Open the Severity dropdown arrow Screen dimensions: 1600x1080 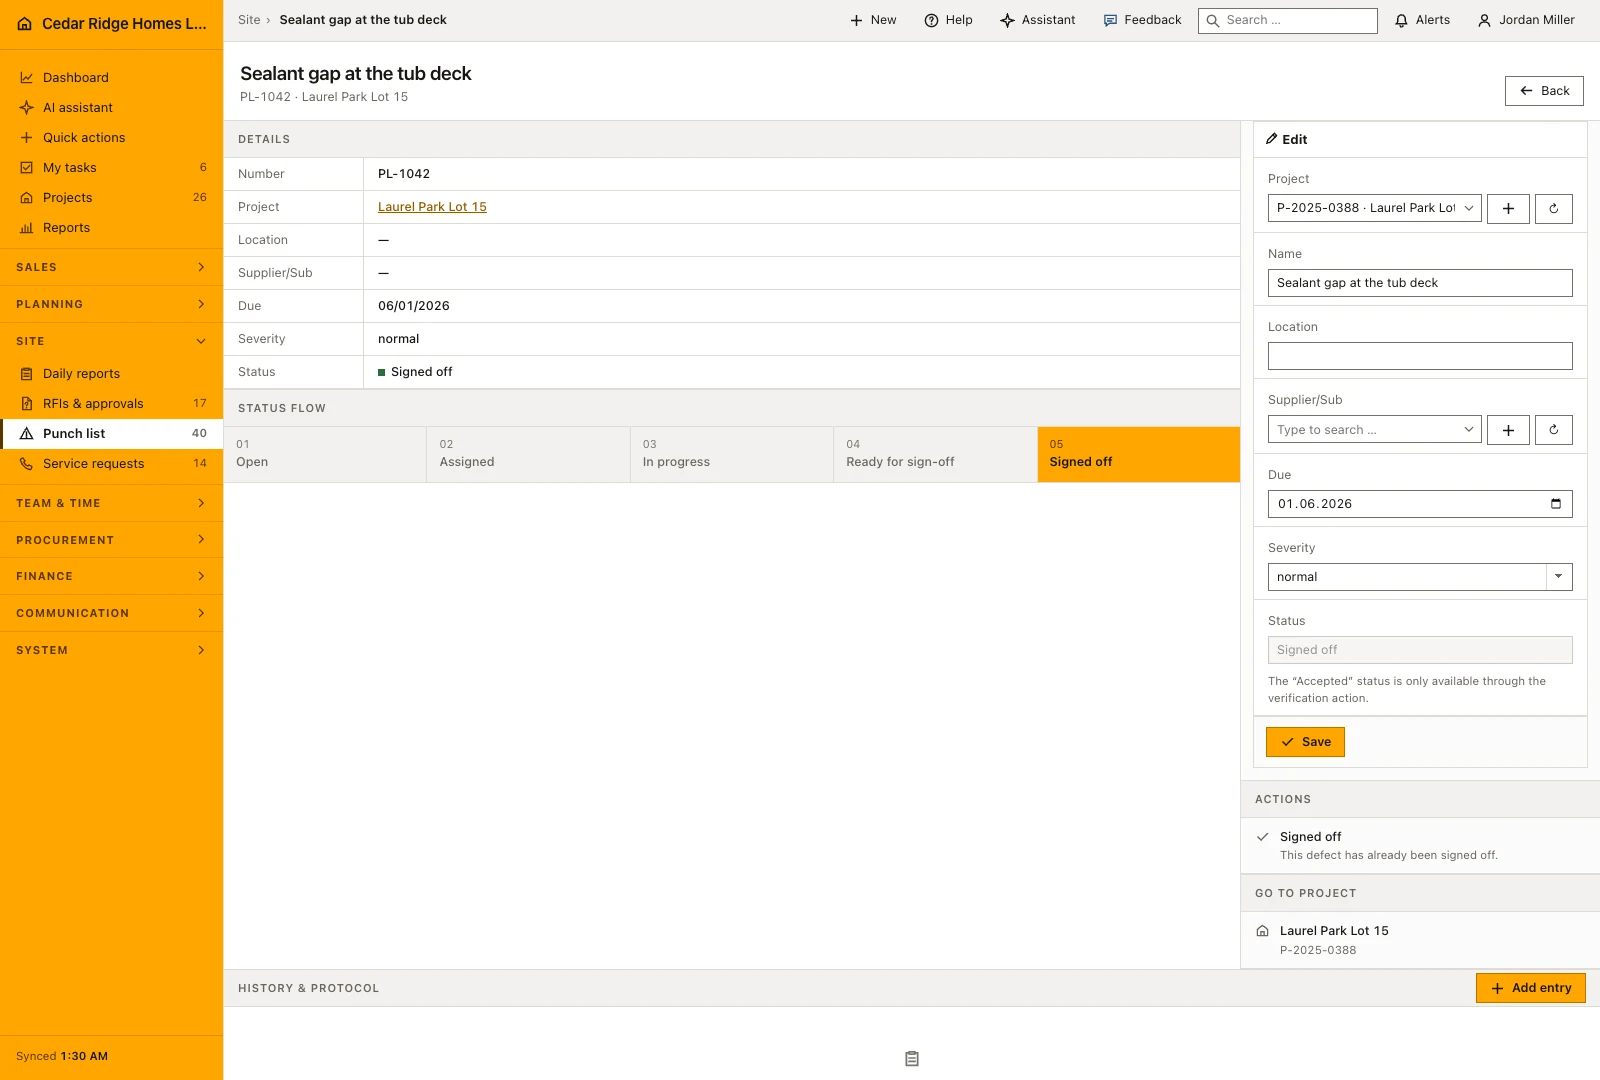point(1559,577)
